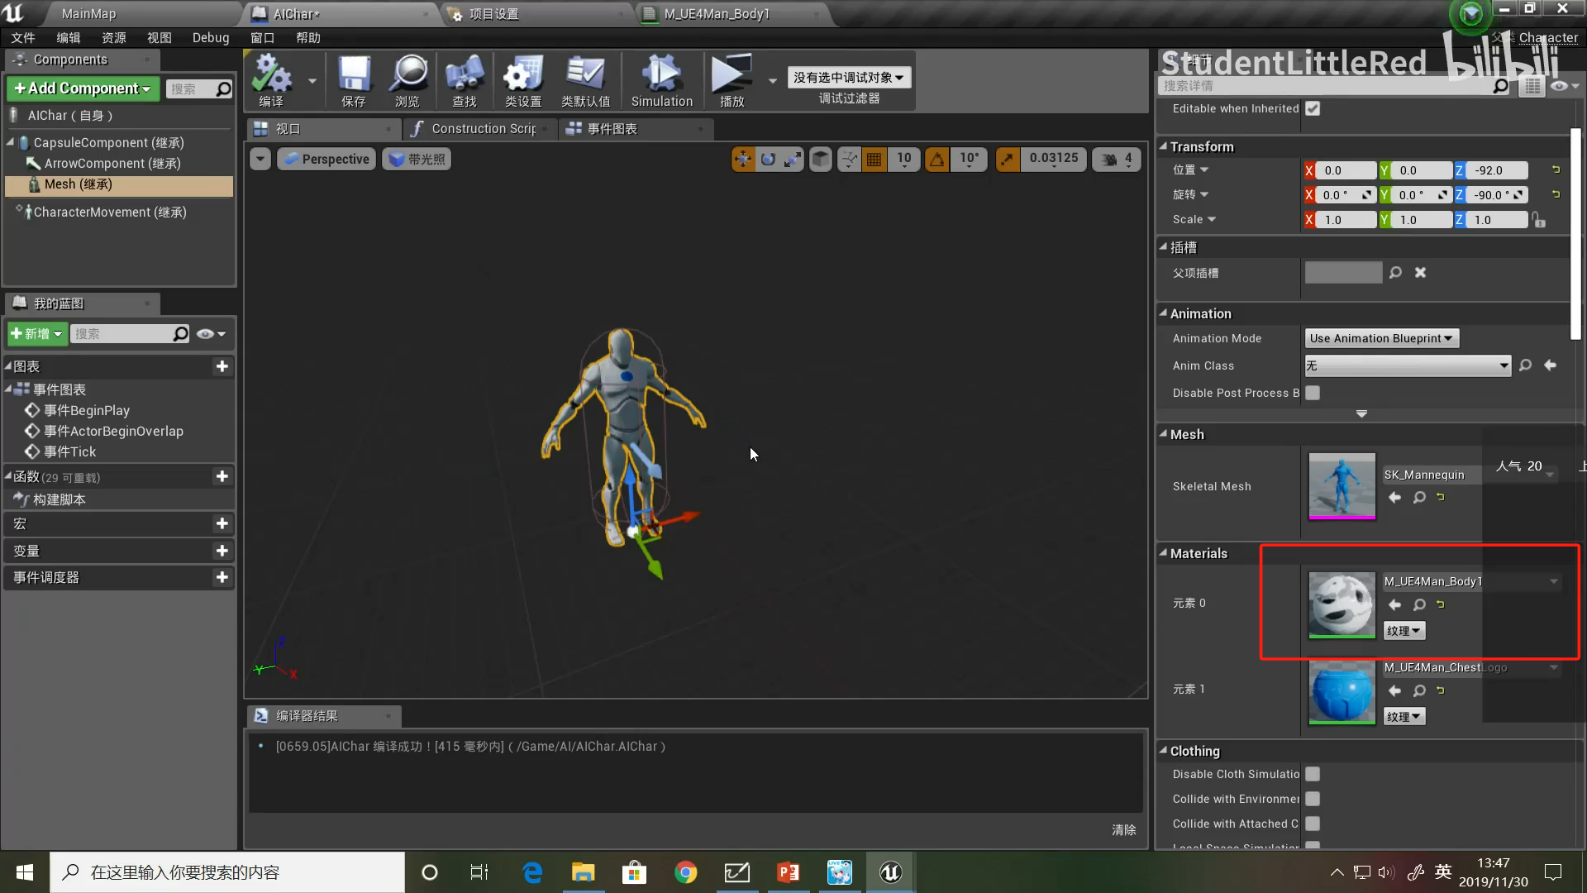1587x893 pixels.
Task: Open the viewport options arrow menu
Action: (x=260, y=159)
